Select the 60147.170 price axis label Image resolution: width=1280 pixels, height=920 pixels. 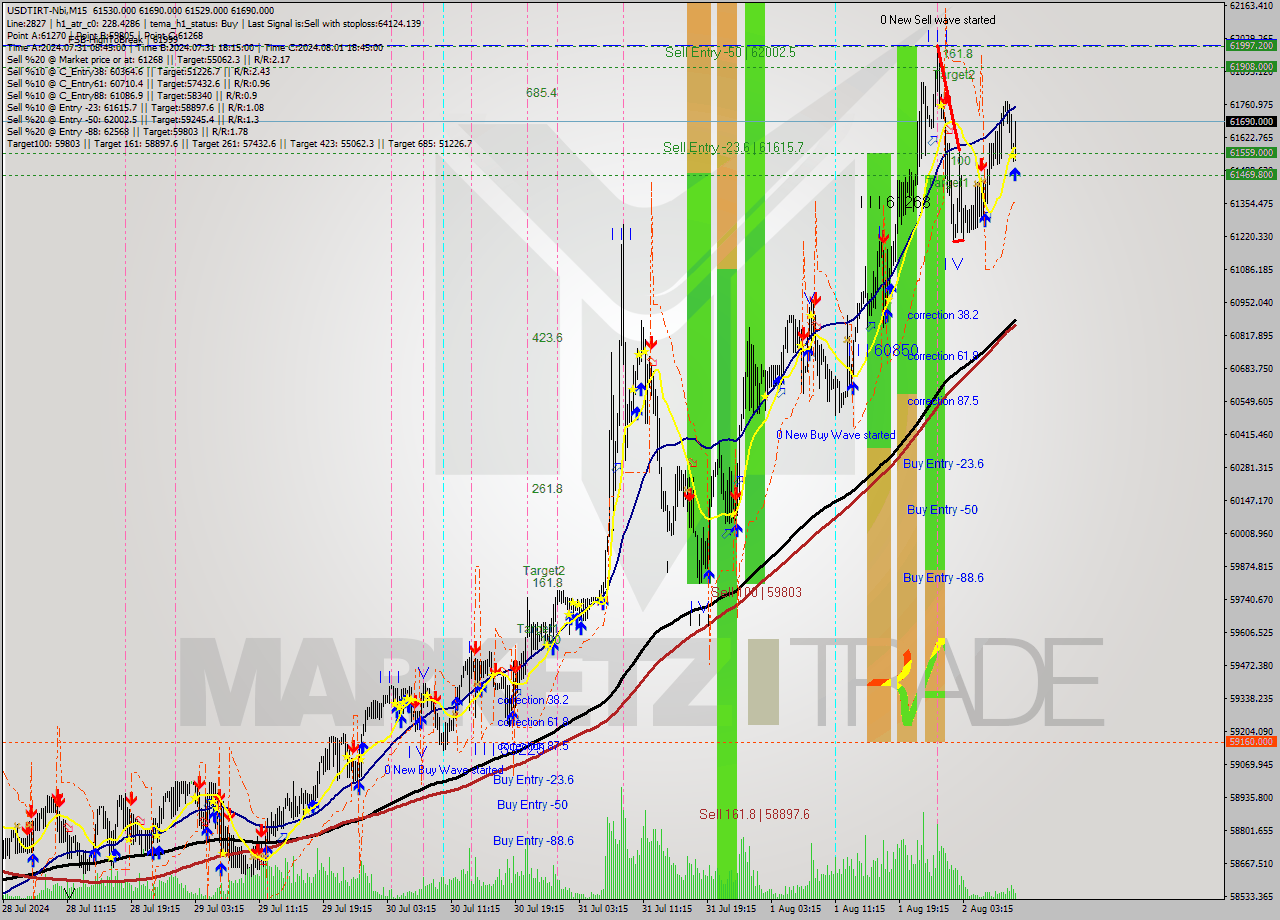[1250, 501]
